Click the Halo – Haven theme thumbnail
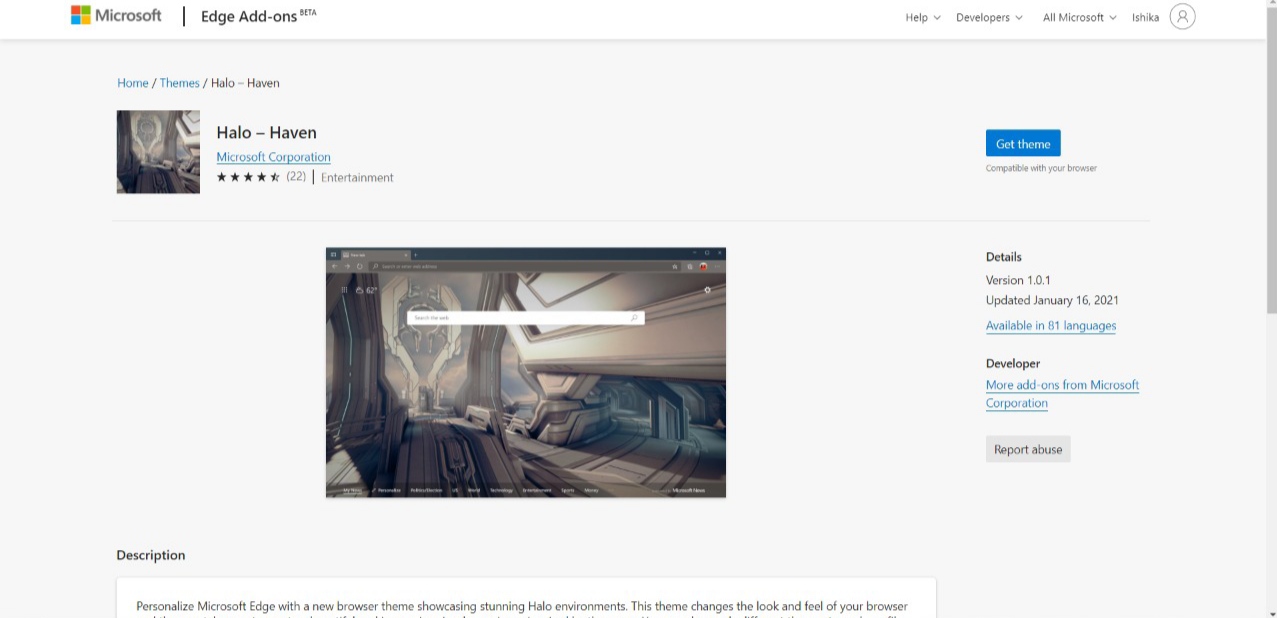Viewport: 1277px width, 618px height. [158, 151]
